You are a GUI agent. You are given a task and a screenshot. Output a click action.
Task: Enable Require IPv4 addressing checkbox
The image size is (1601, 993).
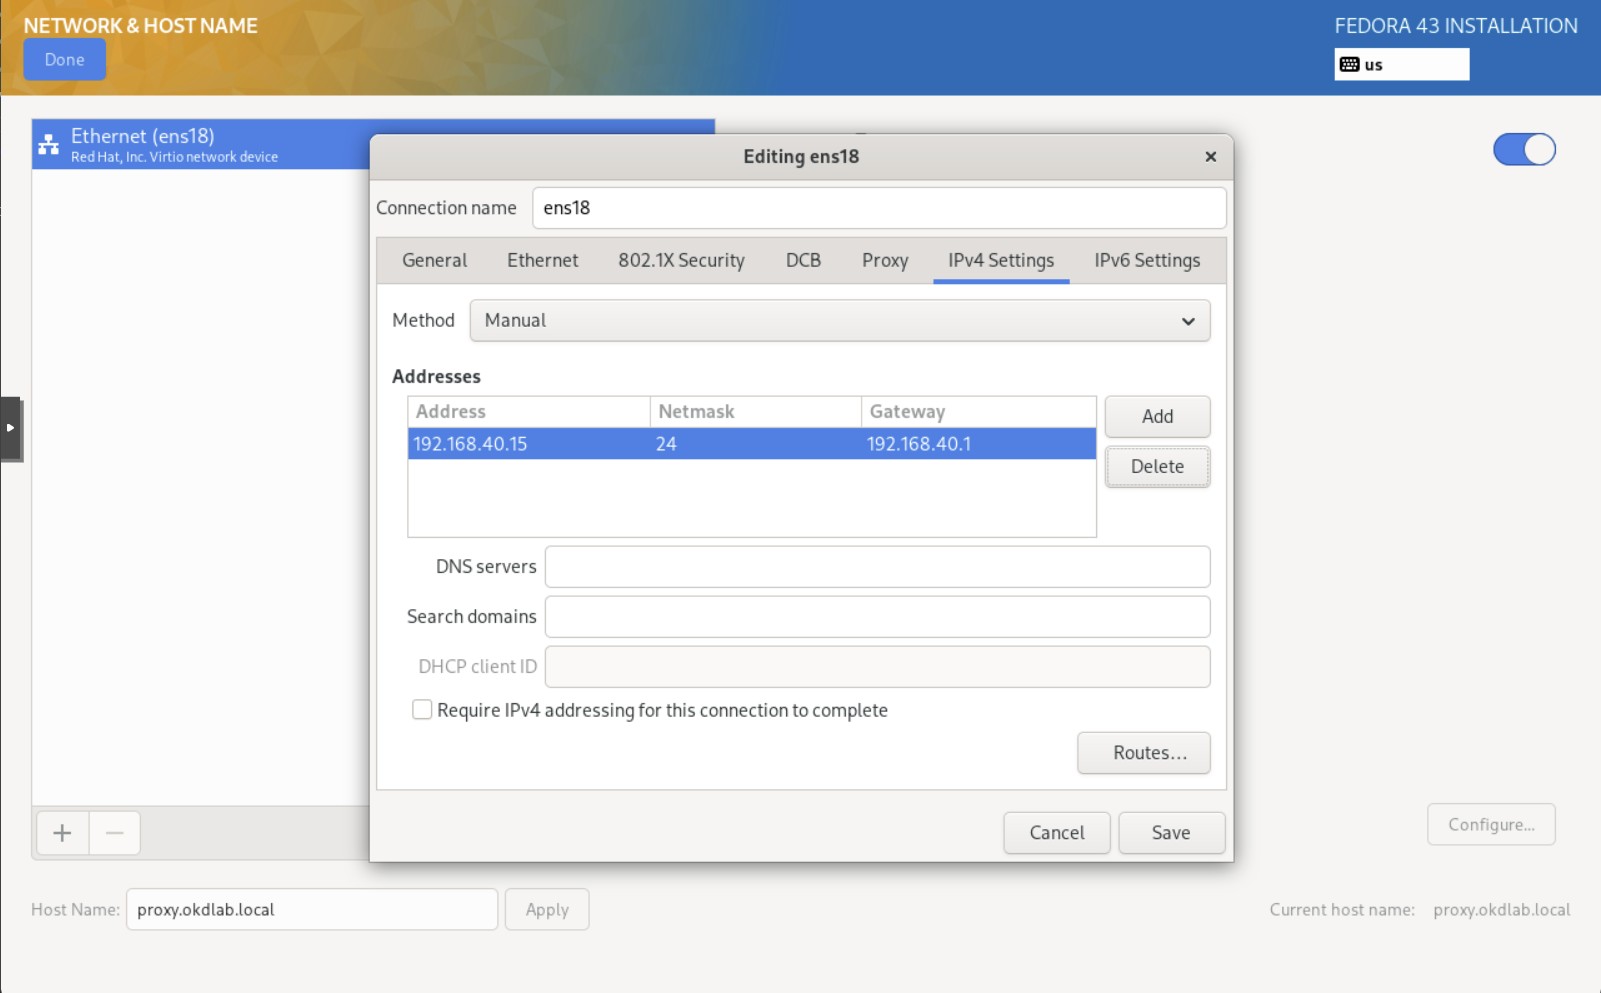coord(422,710)
